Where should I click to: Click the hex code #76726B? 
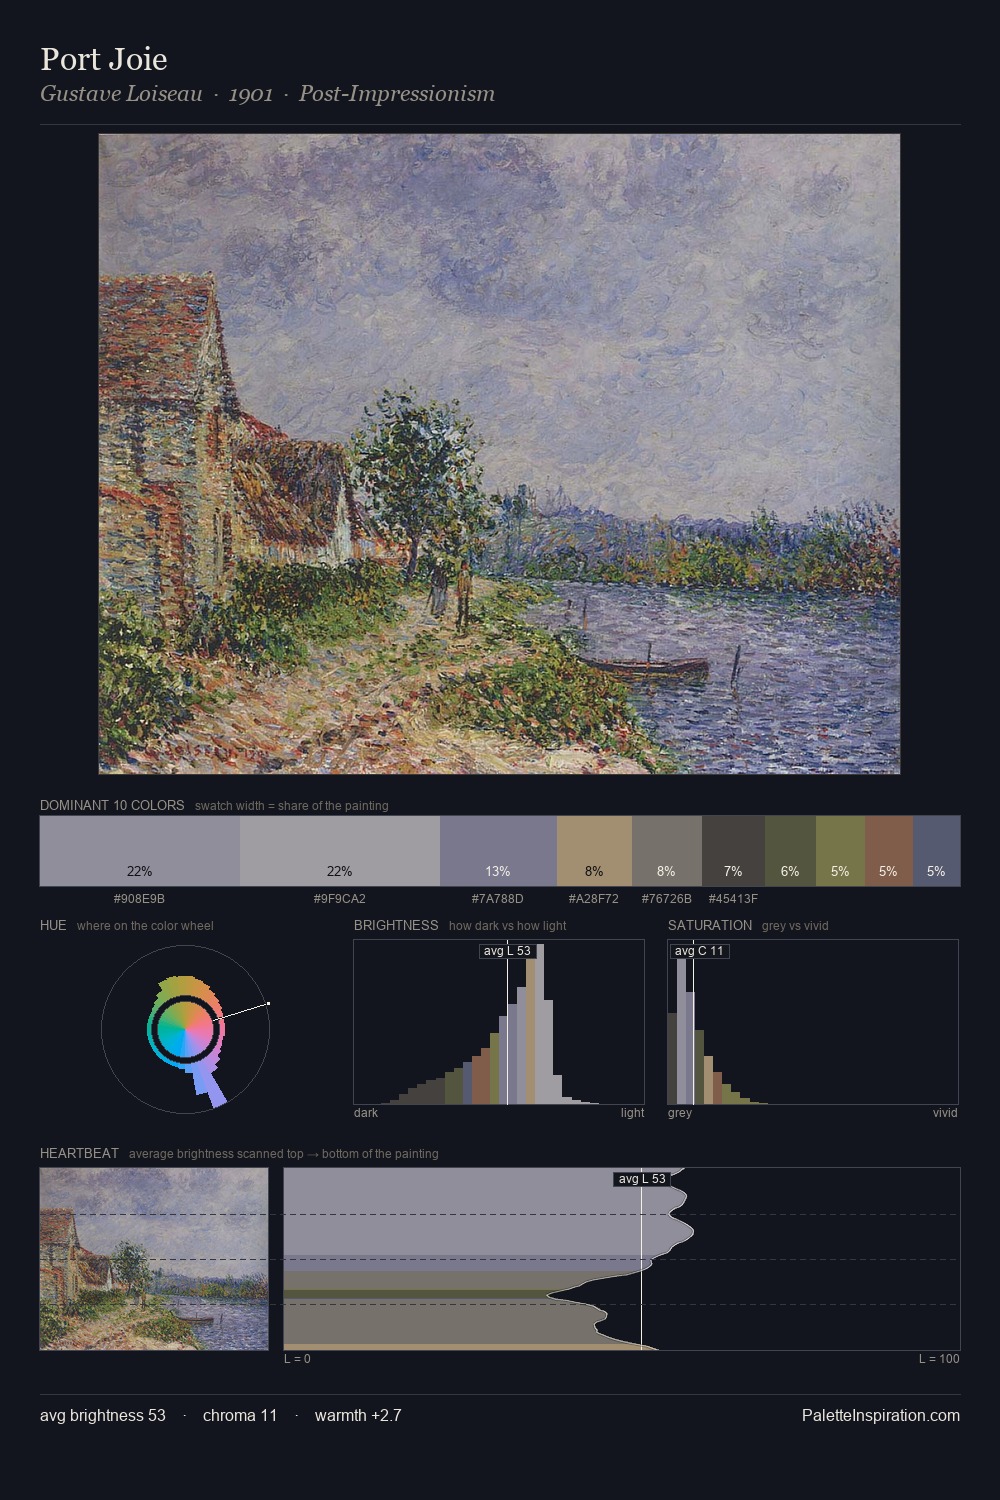(667, 899)
